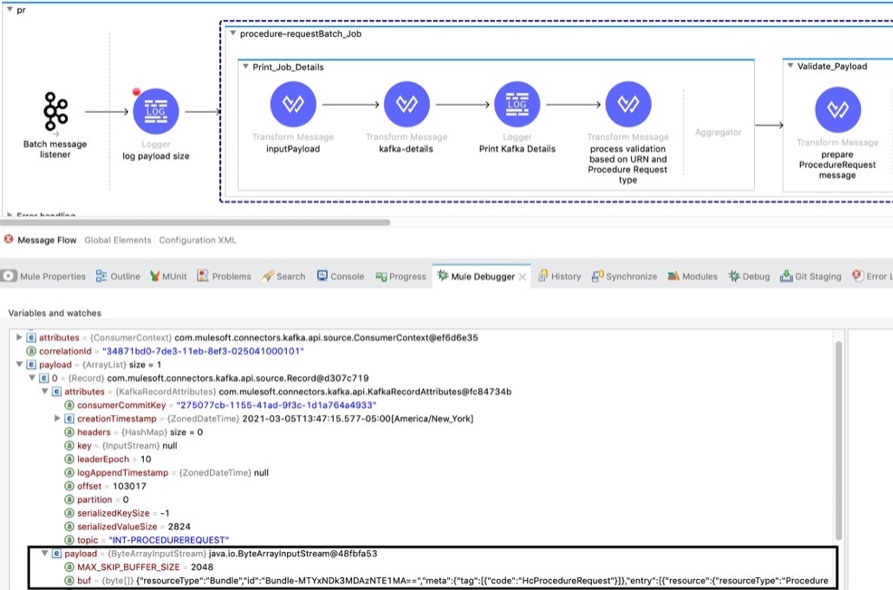
Task: Click the Kafka Batch message listener icon
Action: click(x=55, y=112)
